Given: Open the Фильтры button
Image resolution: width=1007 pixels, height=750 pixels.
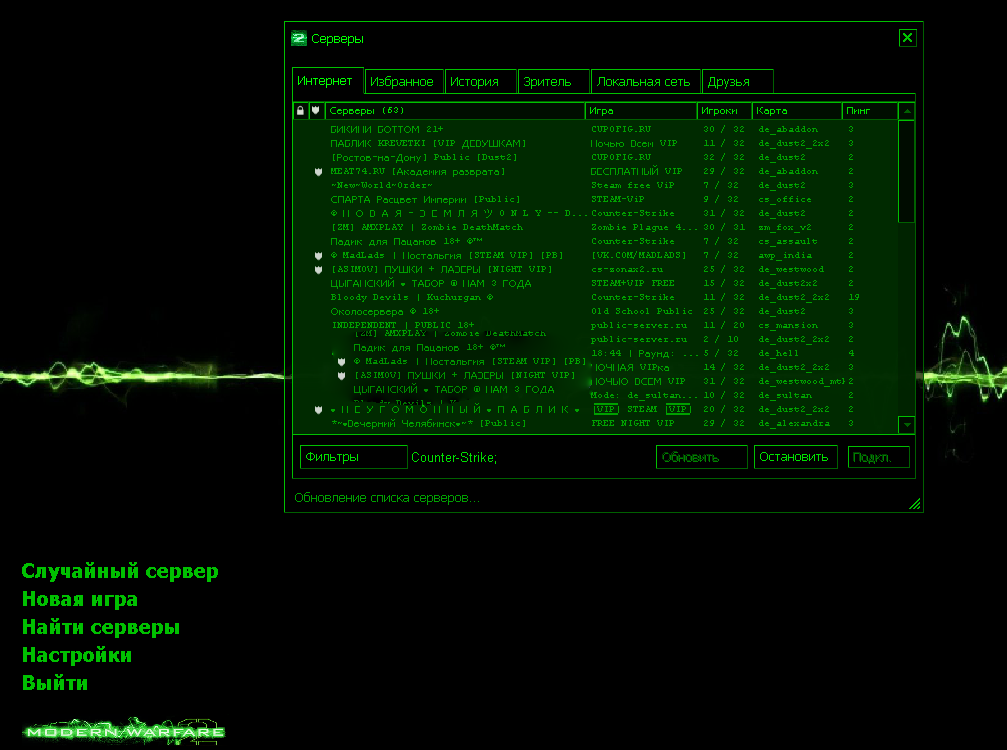Looking at the screenshot, I should [353, 457].
